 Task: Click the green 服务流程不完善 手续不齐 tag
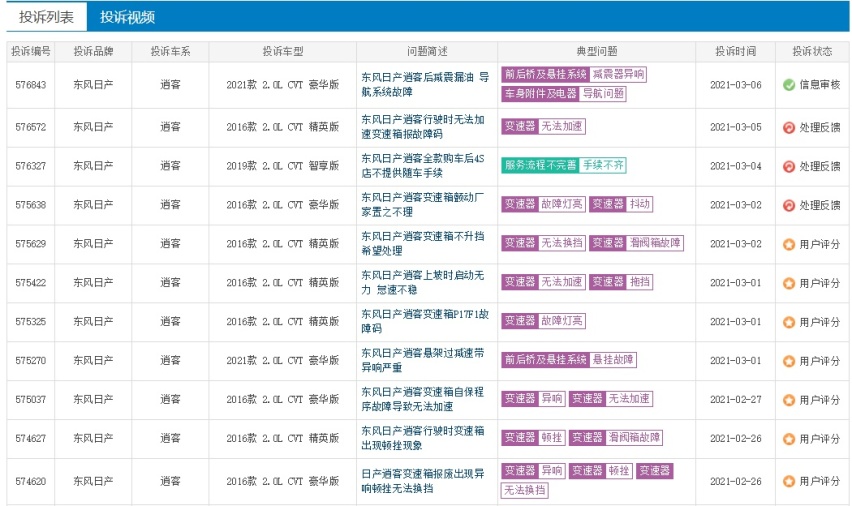pos(563,165)
